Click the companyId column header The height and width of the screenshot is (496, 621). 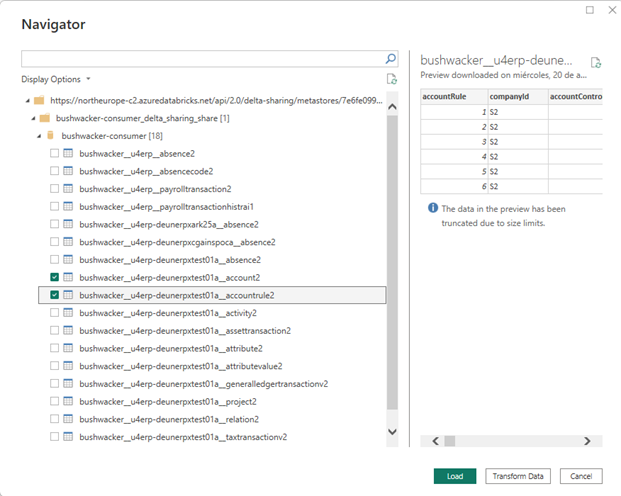click(x=518, y=96)
